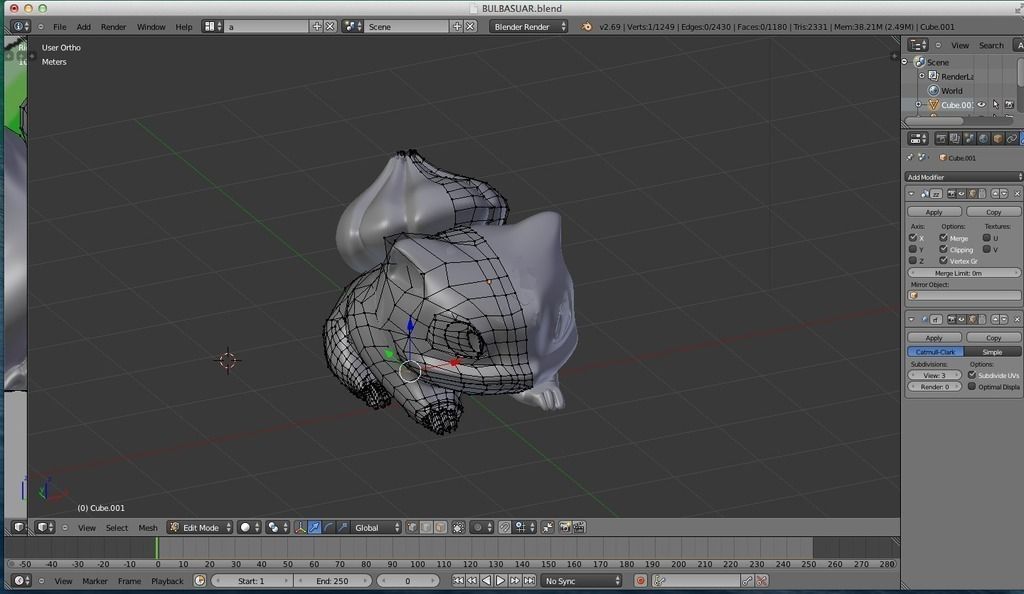Open the Add Modifier dropdown
The width and height of the screenshot is (1024, 594).
964,177
